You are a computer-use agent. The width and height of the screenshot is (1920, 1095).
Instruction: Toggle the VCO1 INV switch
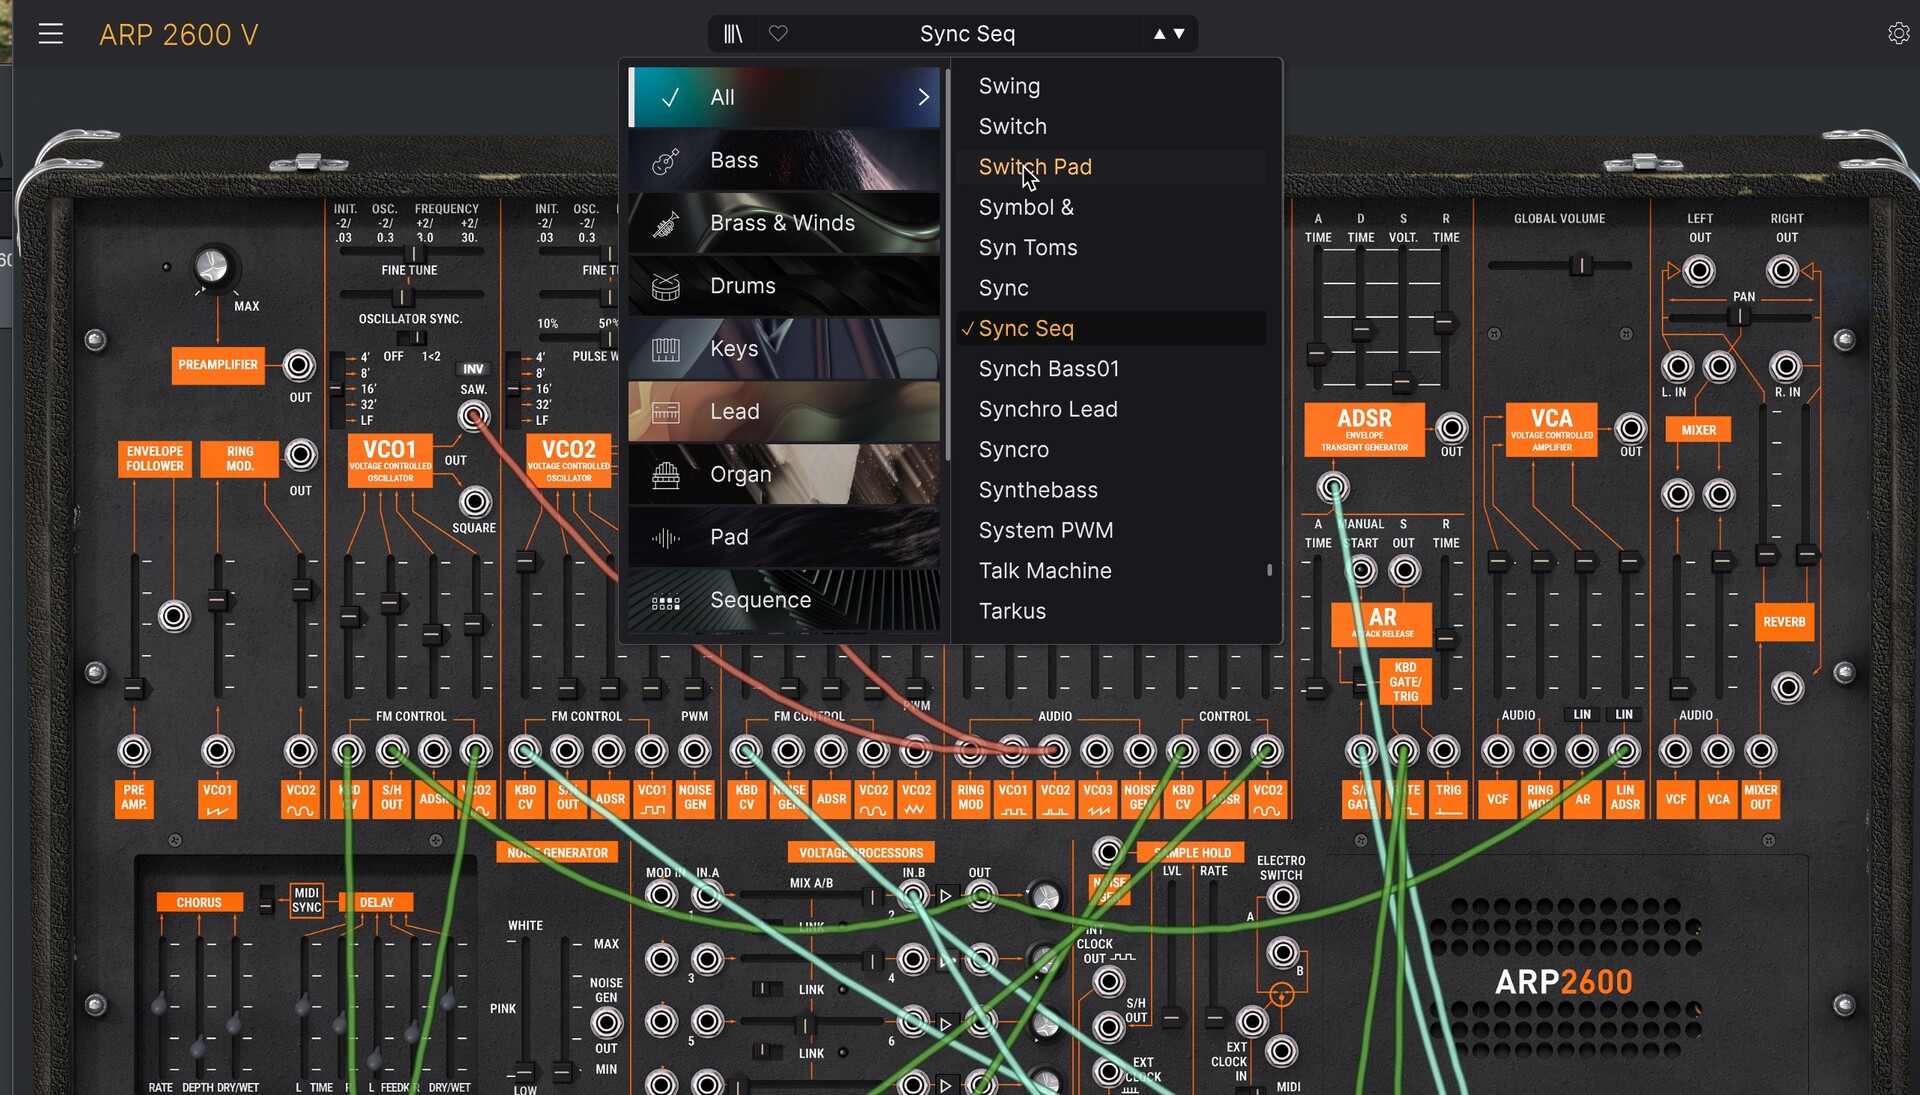click(473, 369)
